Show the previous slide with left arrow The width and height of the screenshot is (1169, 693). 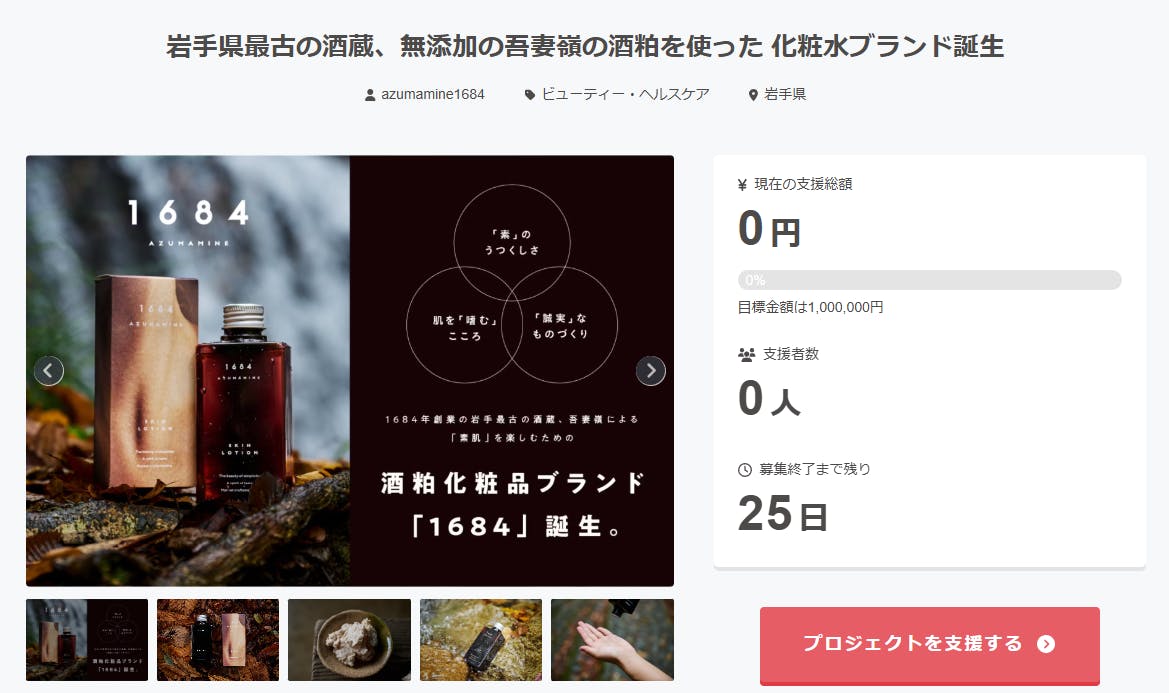48,370
